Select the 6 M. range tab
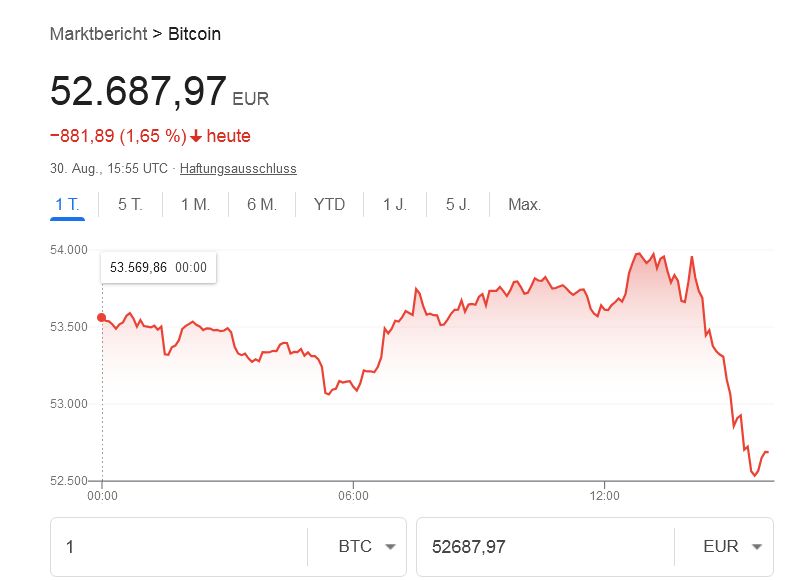Viewport: 787px width, 580px height. pyautogui.click(x=262, y=205)
